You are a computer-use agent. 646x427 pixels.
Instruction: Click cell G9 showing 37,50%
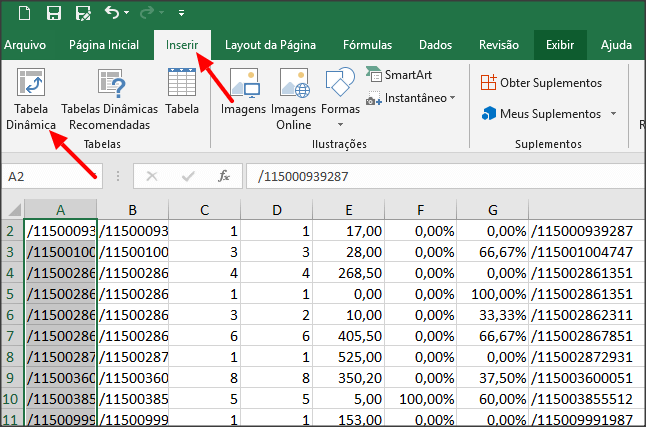(492, 378)
